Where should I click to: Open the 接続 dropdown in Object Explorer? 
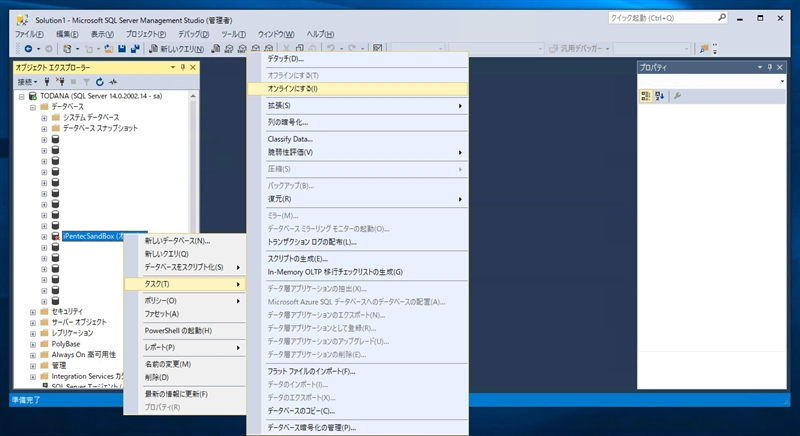pyautogui.click(x=28, y=82)
